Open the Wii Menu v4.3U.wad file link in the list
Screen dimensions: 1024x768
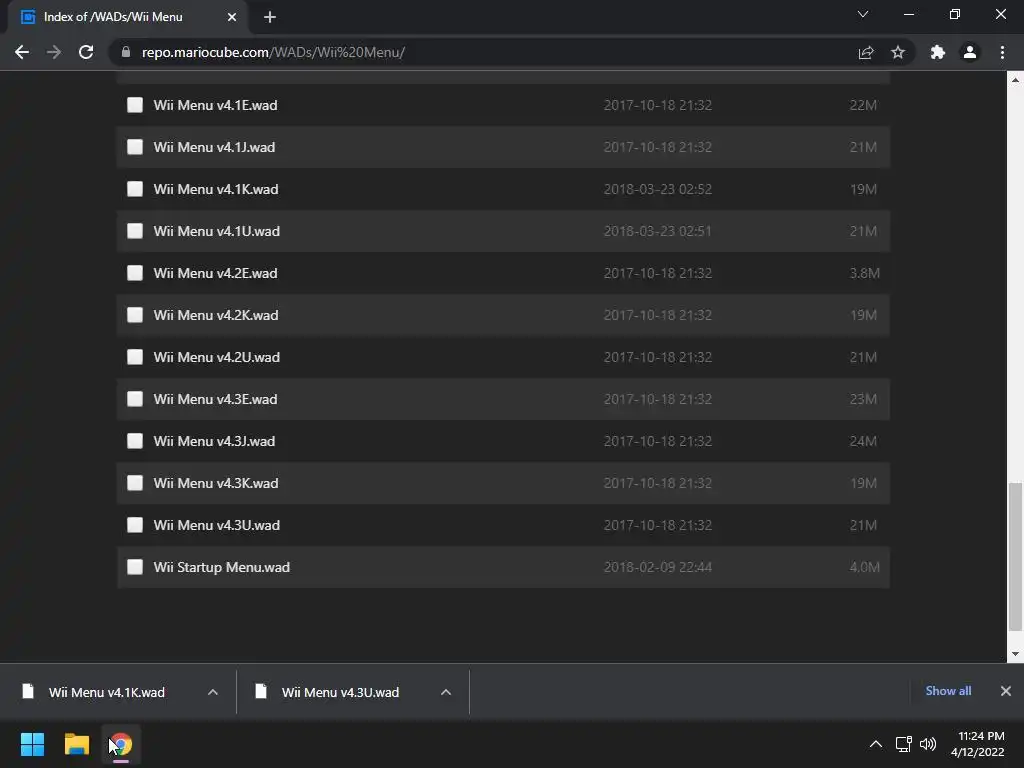point(217,525)
